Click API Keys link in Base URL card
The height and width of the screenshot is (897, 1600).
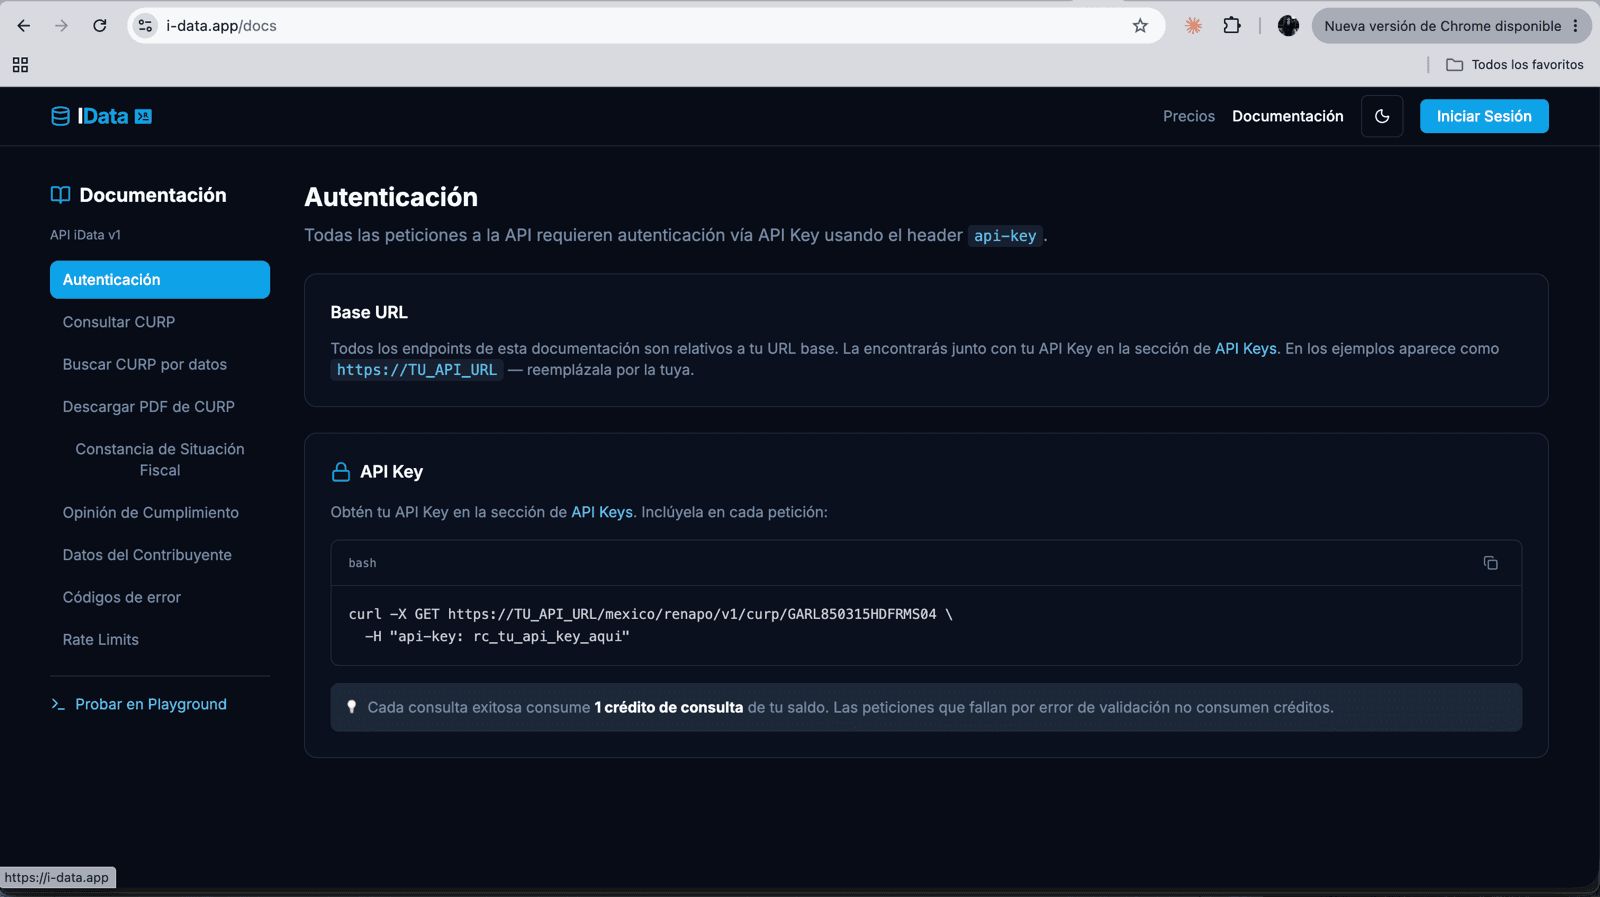[1245, 349]
